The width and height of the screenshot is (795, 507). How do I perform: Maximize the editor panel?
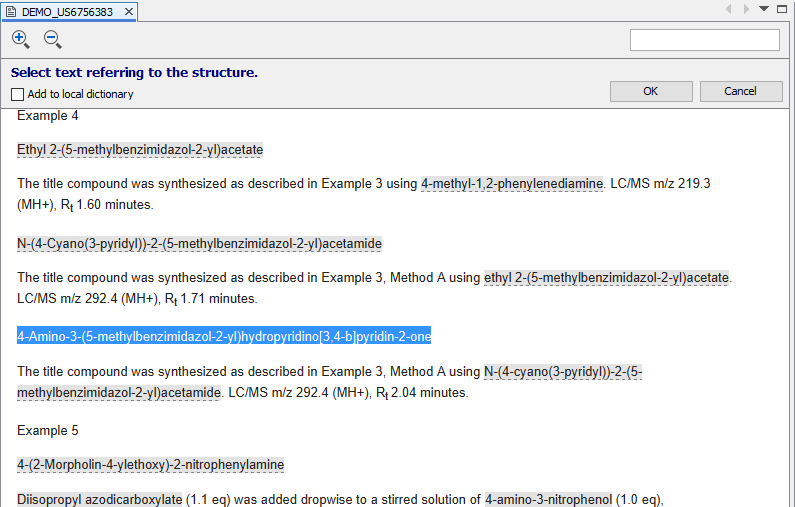point(782,9)
